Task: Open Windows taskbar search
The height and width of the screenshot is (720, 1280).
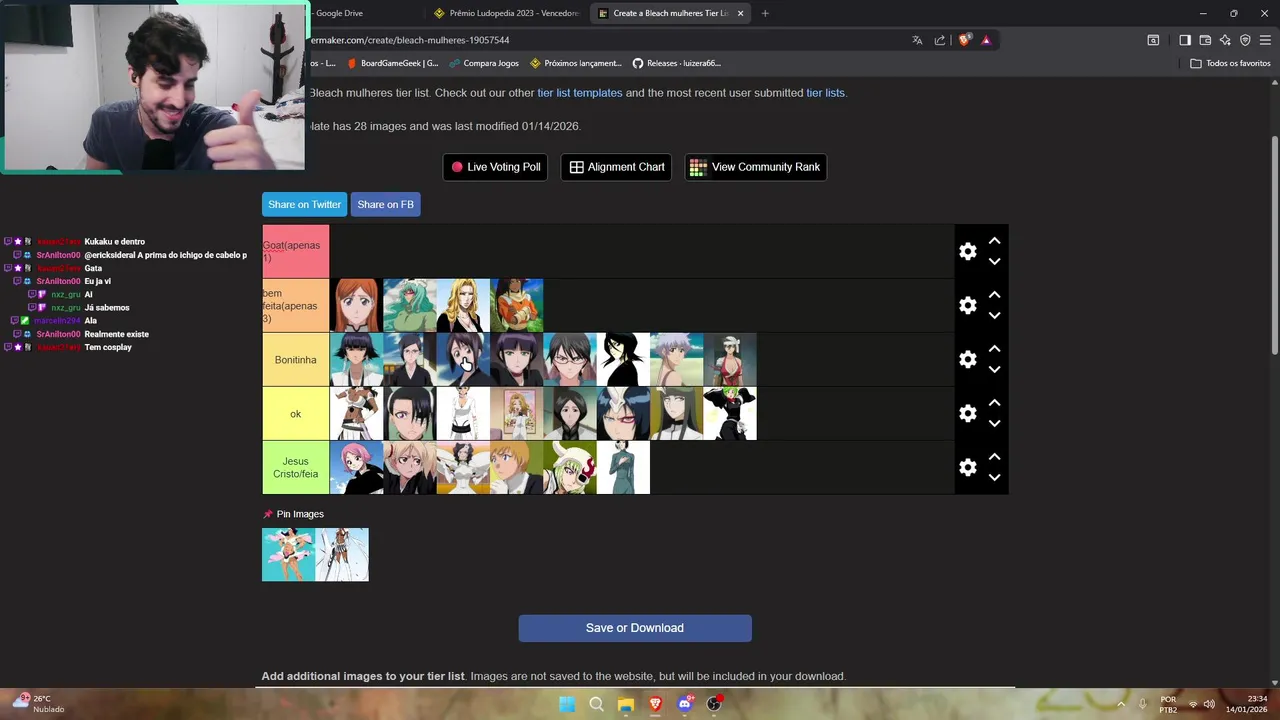Action: (x=596, y=704)
